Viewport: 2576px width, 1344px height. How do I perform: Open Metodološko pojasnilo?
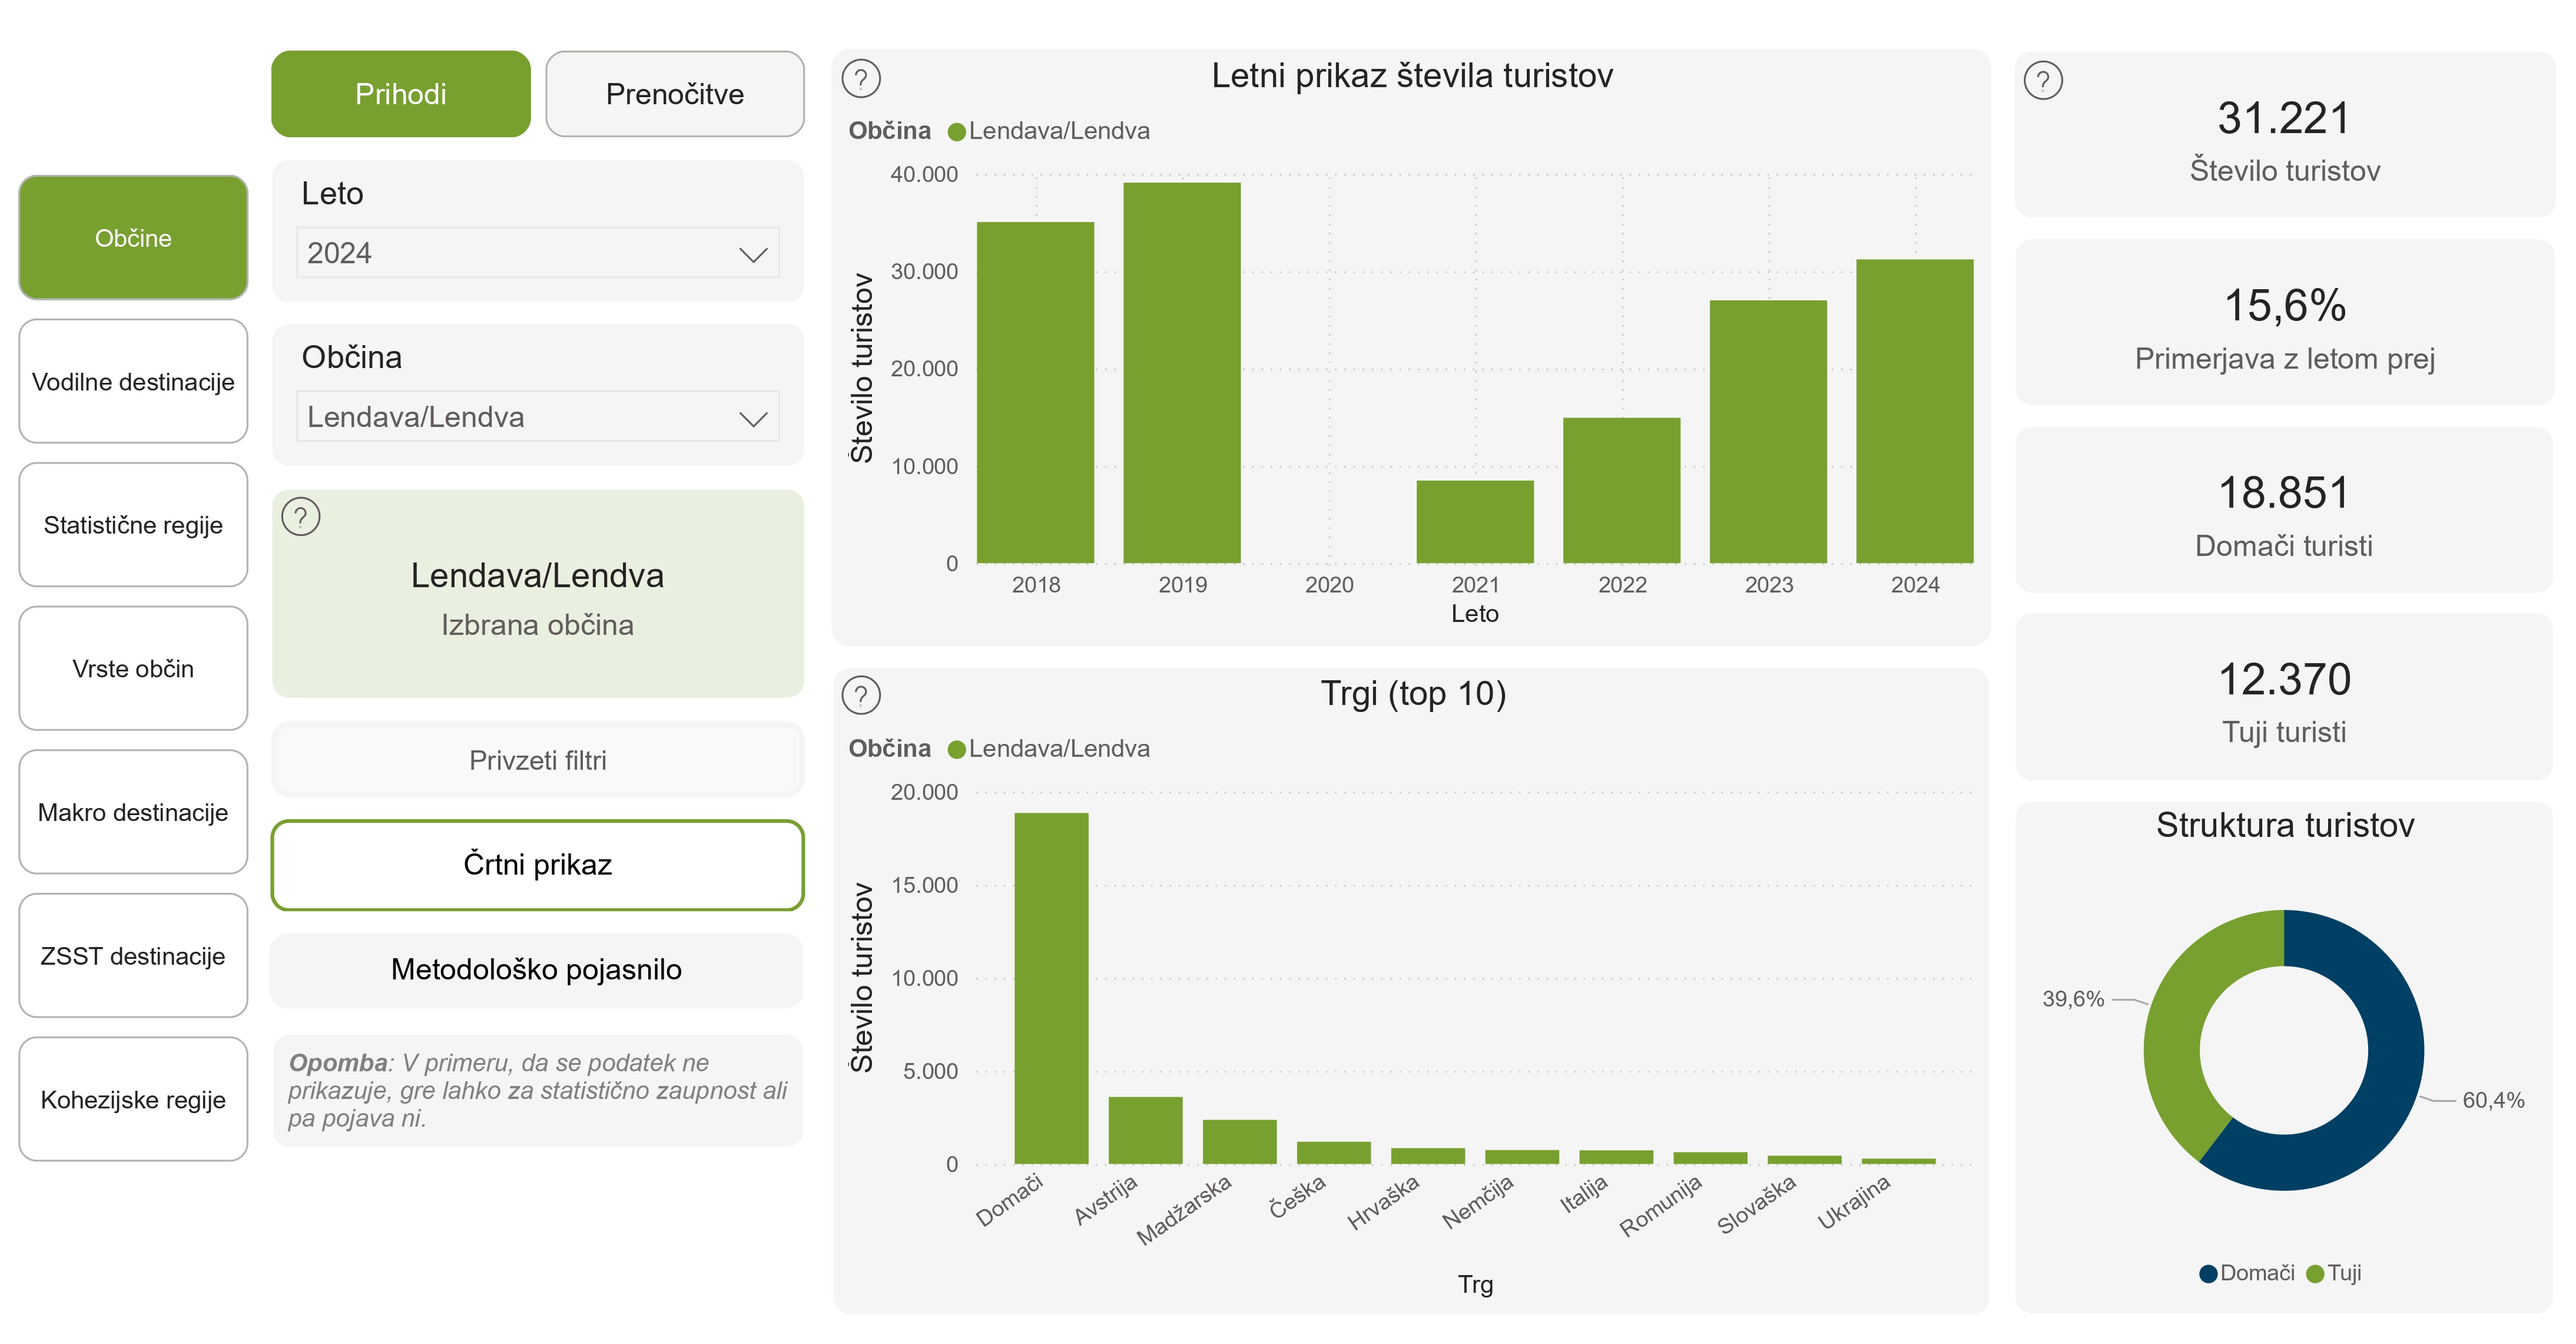point(537,970)
